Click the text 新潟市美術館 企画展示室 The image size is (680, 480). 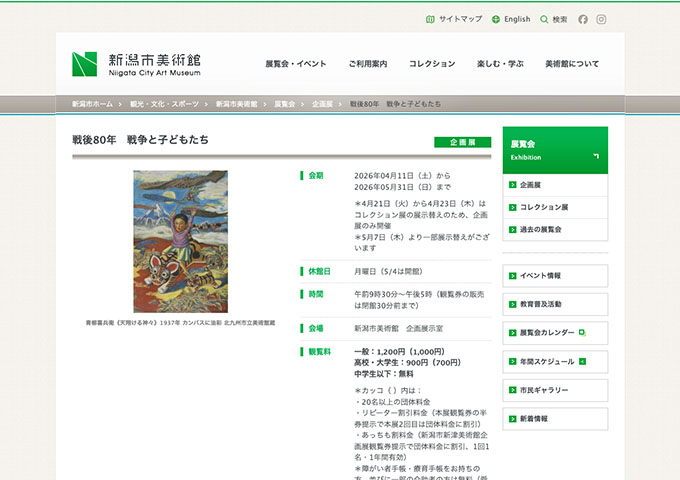(x=399, y=329)
